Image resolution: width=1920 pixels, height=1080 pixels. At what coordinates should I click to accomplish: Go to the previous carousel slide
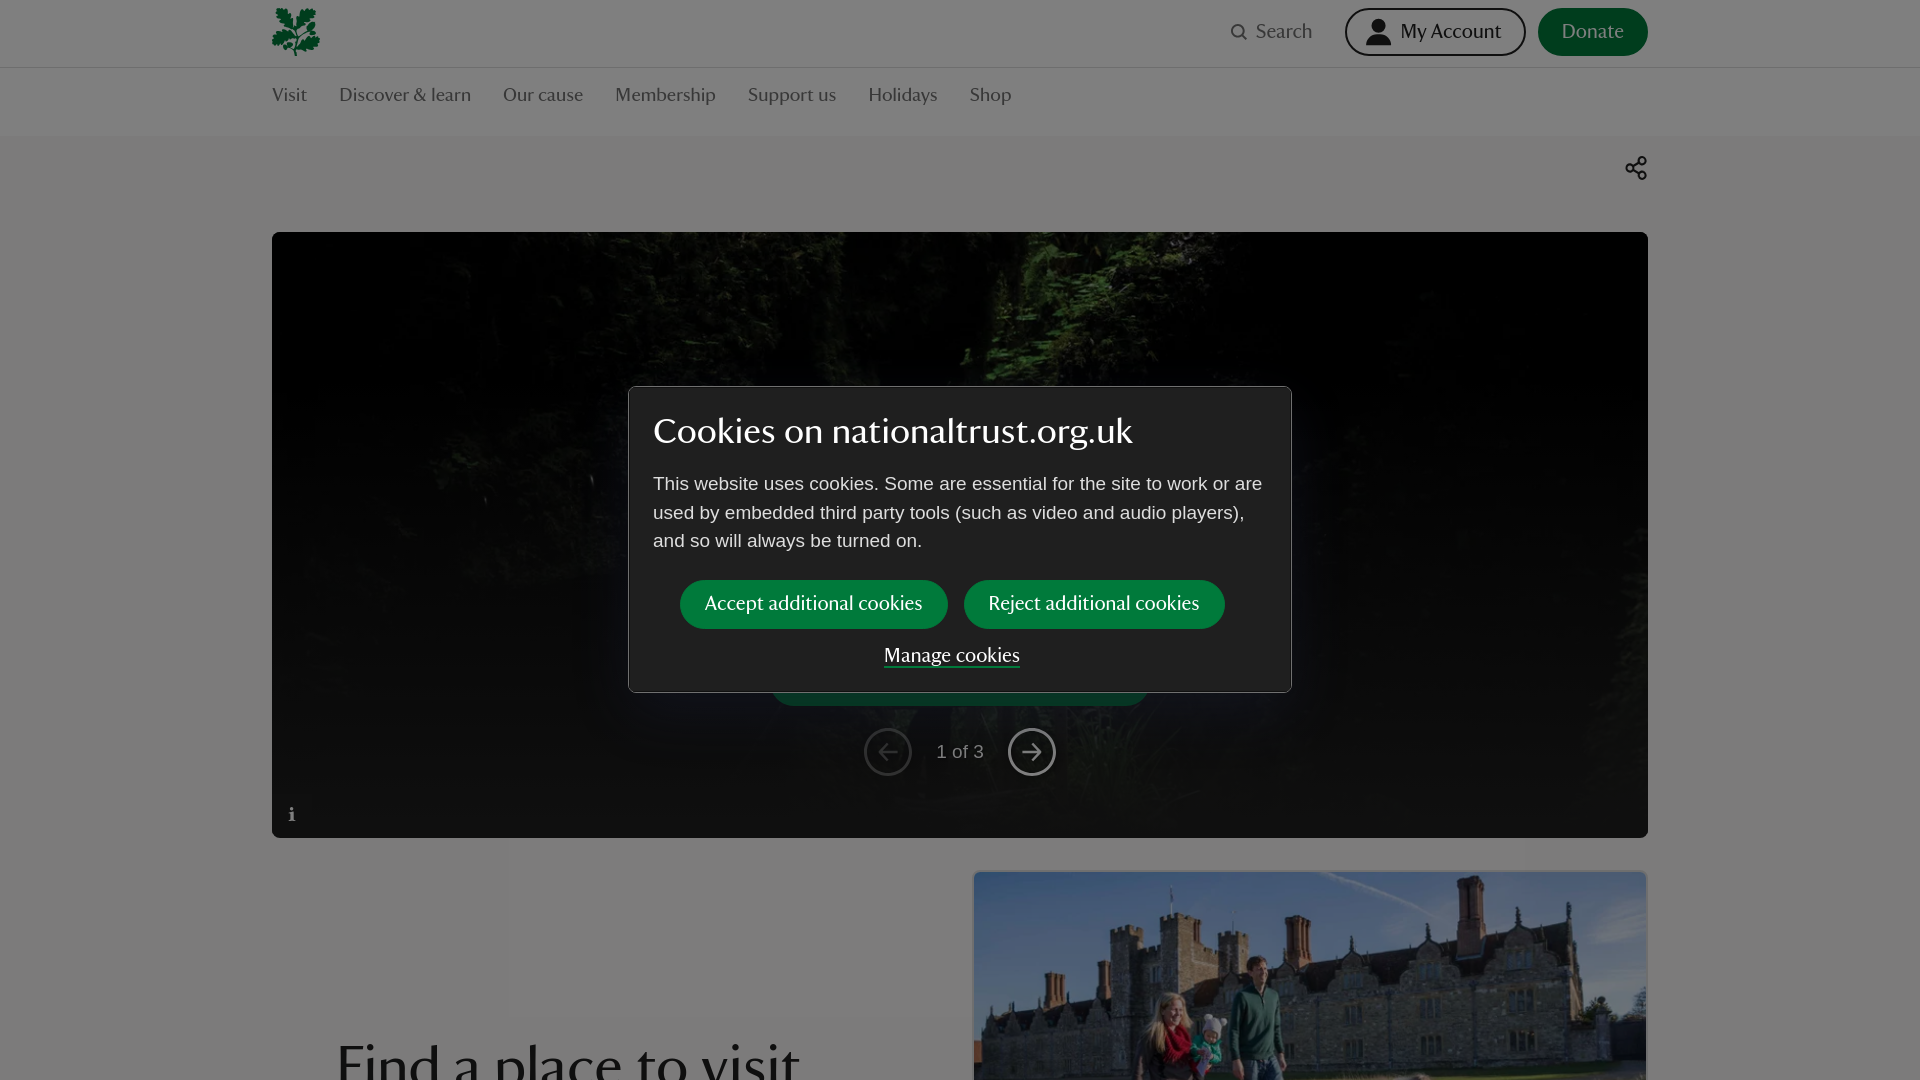click(888, 752)
